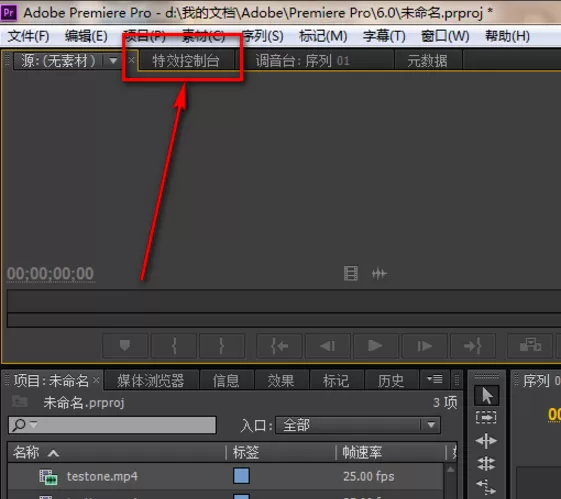Image resolution: width=561 pixels, height=499 pixels.
Task: Switch to the 历史 tab
Action: coord(391,381)
